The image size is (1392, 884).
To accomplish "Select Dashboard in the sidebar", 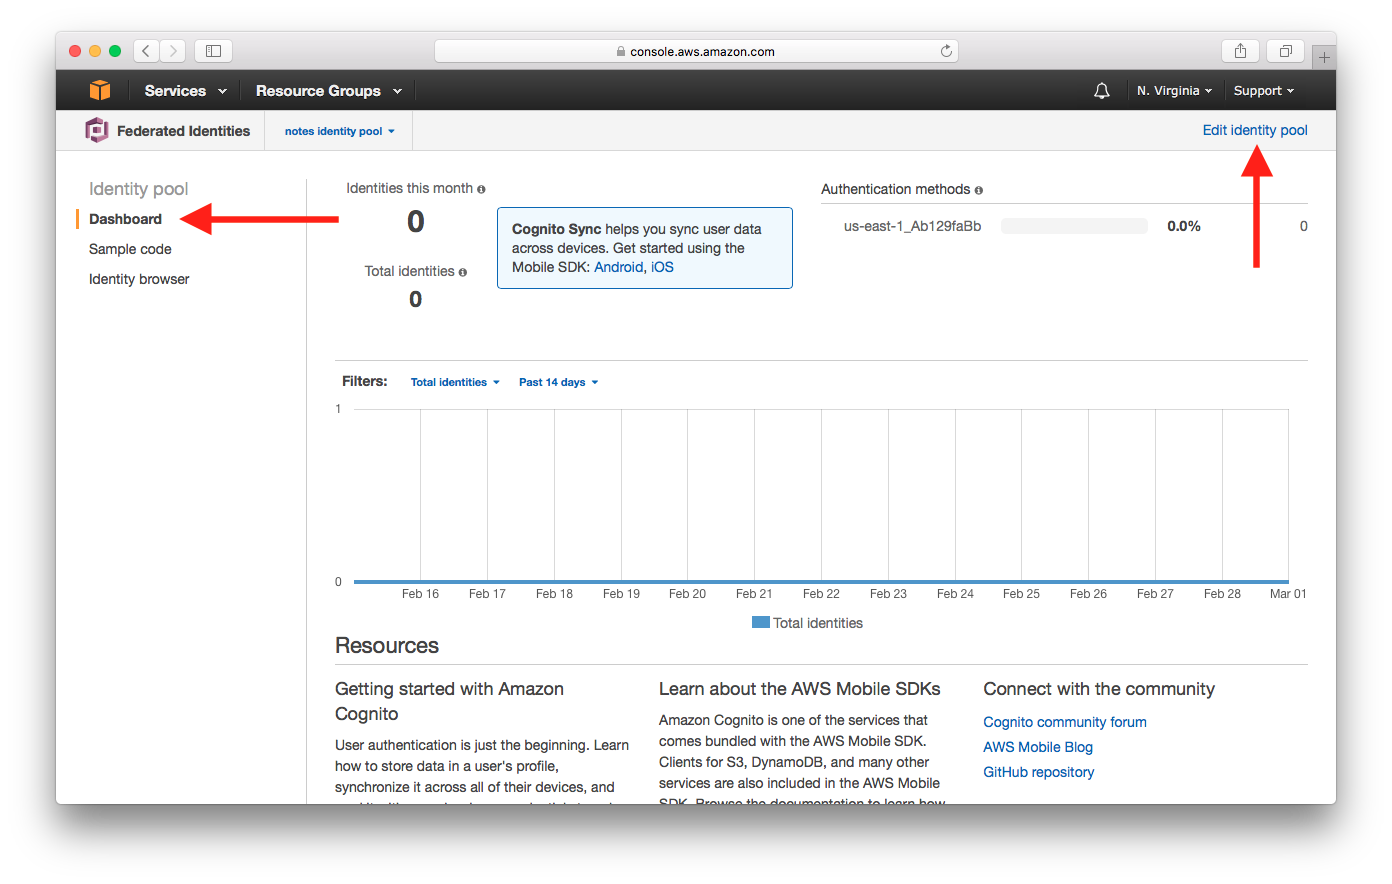I will (125, 219).
